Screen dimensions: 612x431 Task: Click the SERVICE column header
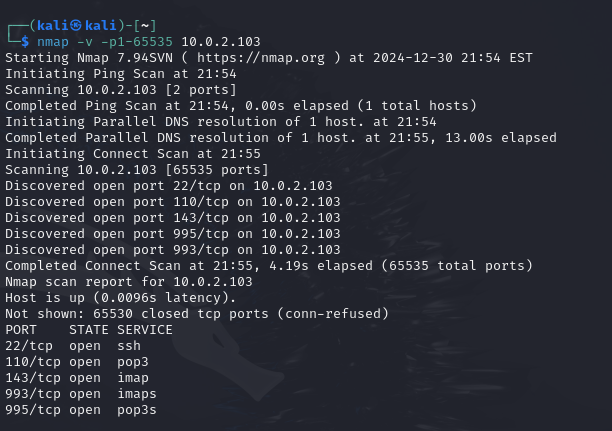click(x=145, y=330)
